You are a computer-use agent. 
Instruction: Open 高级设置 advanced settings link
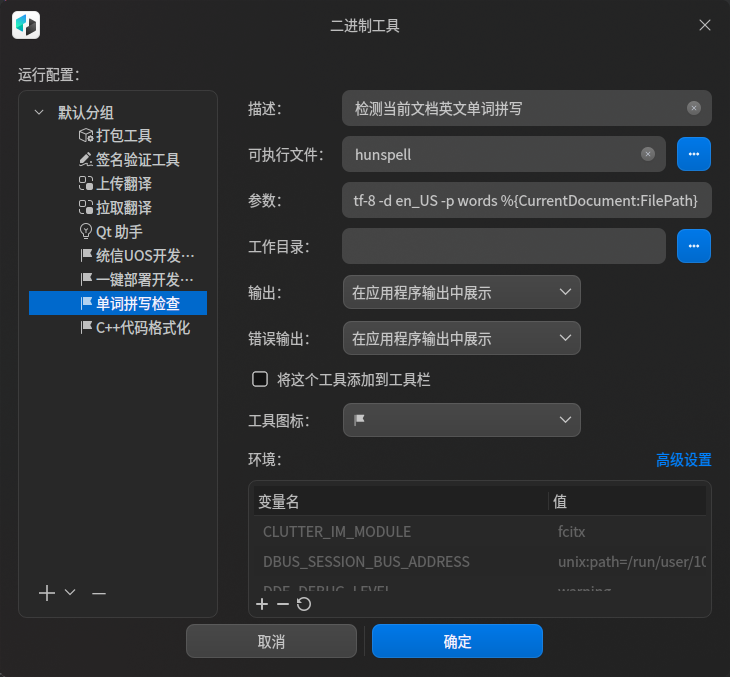(x=683, y=460)
